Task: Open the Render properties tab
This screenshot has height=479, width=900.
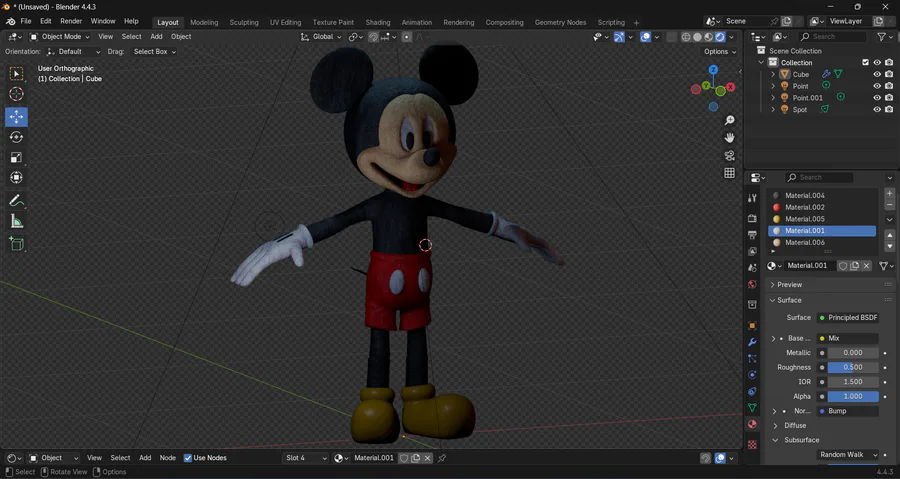Action: (x=752, y=219)
